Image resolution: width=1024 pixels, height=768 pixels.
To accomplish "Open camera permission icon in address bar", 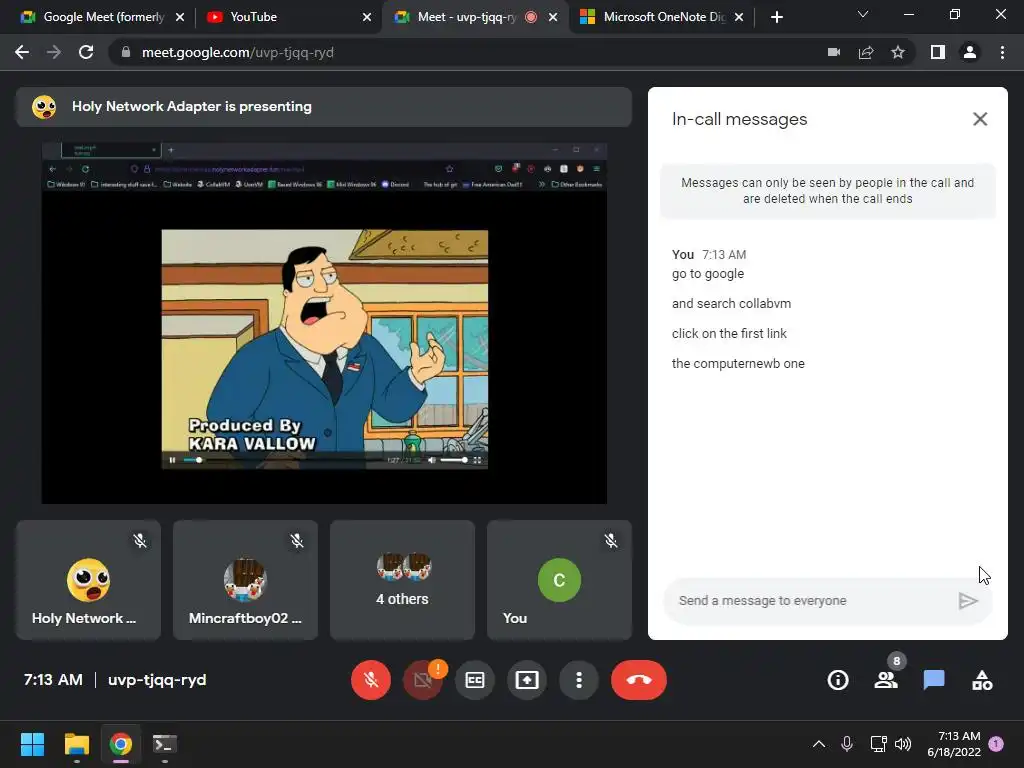I will 833,52.
